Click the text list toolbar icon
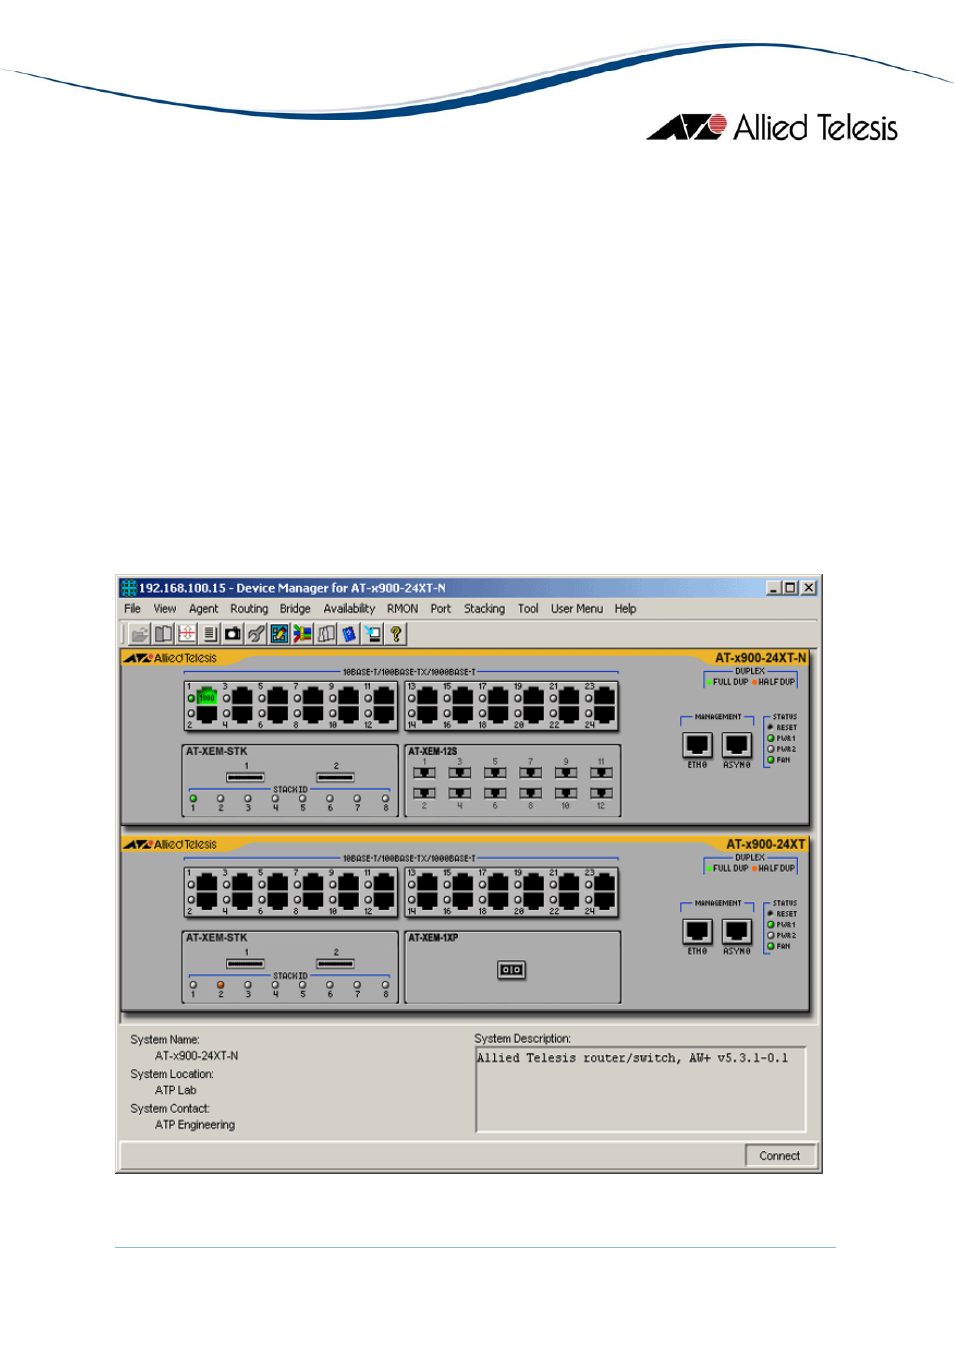The height and width of the screenshot is (1350, 954). (x=210, y=634)
